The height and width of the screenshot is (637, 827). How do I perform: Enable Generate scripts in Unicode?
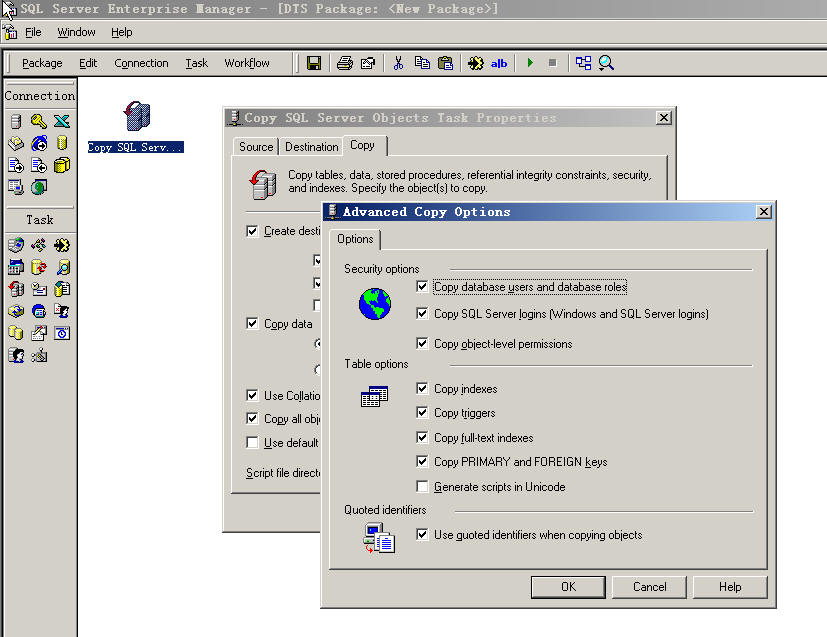tap(422, 486)
